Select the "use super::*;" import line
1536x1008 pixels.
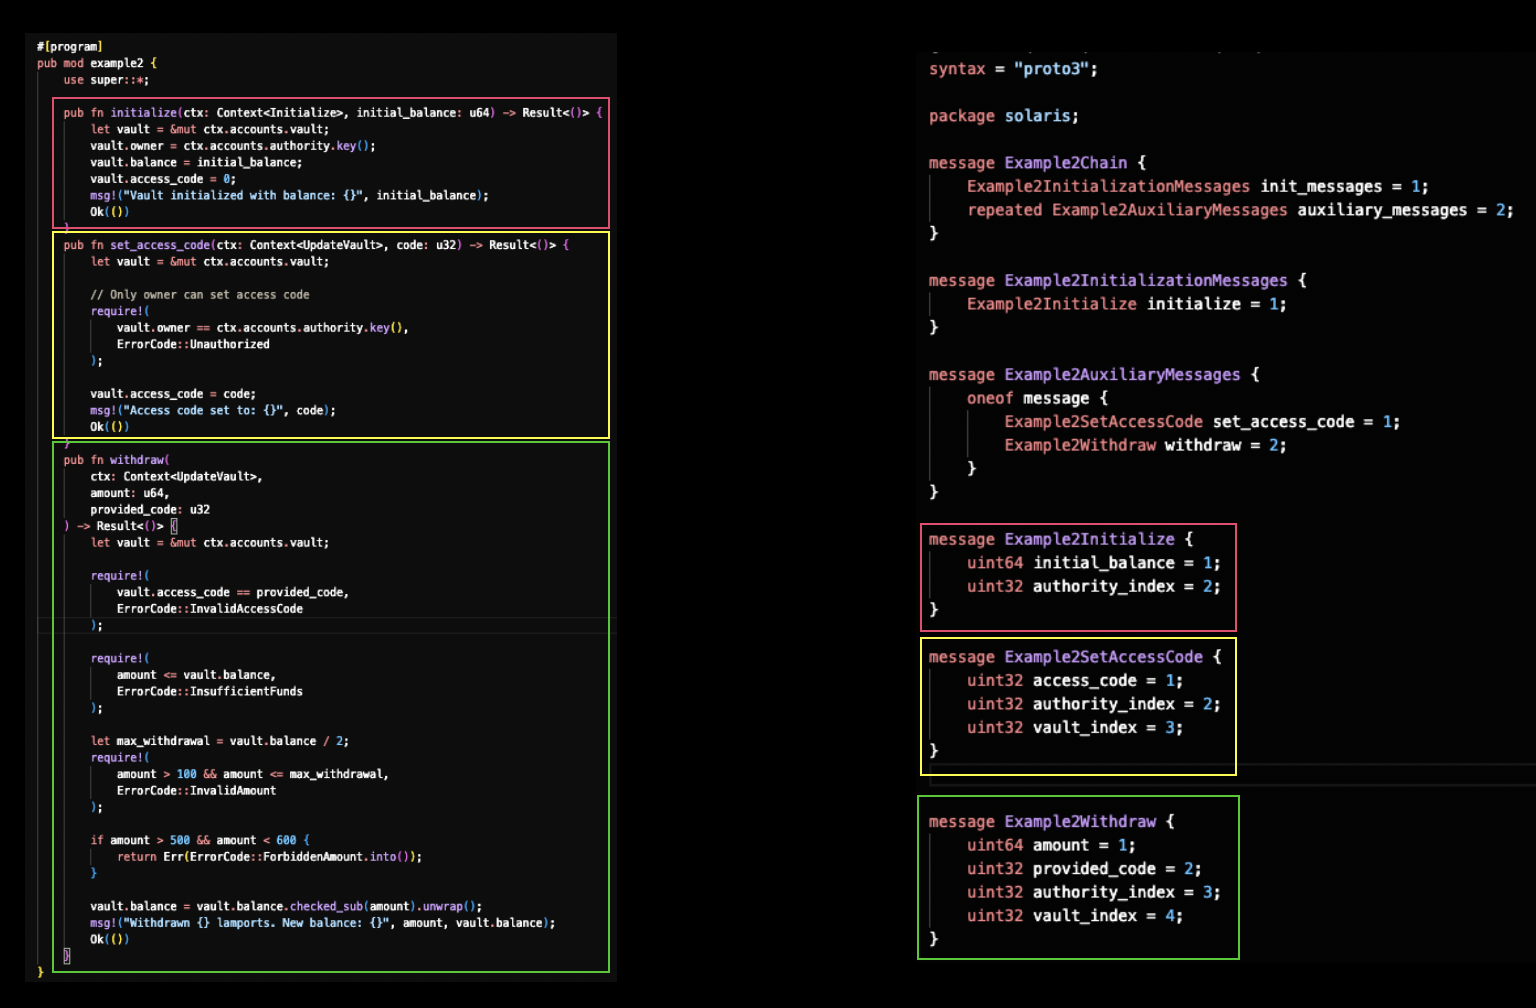tap(106, 80)
